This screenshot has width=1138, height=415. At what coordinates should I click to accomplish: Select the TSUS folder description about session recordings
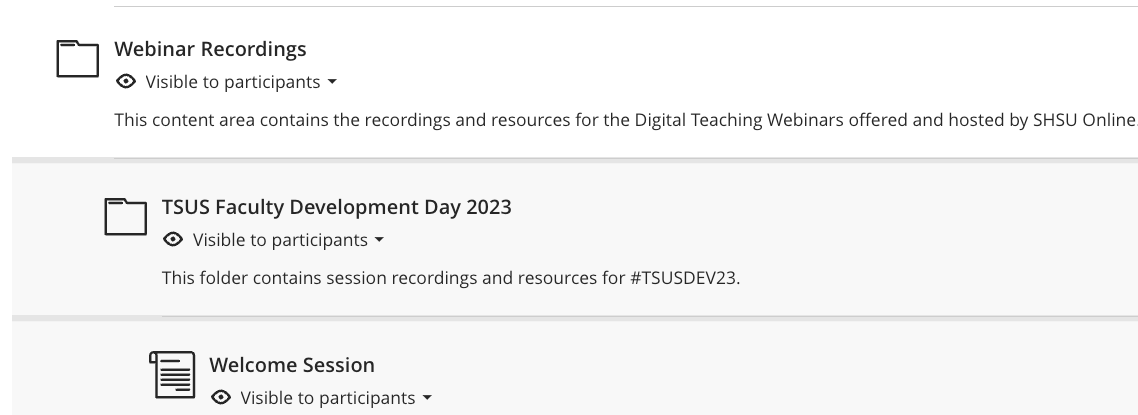[451, 279]
